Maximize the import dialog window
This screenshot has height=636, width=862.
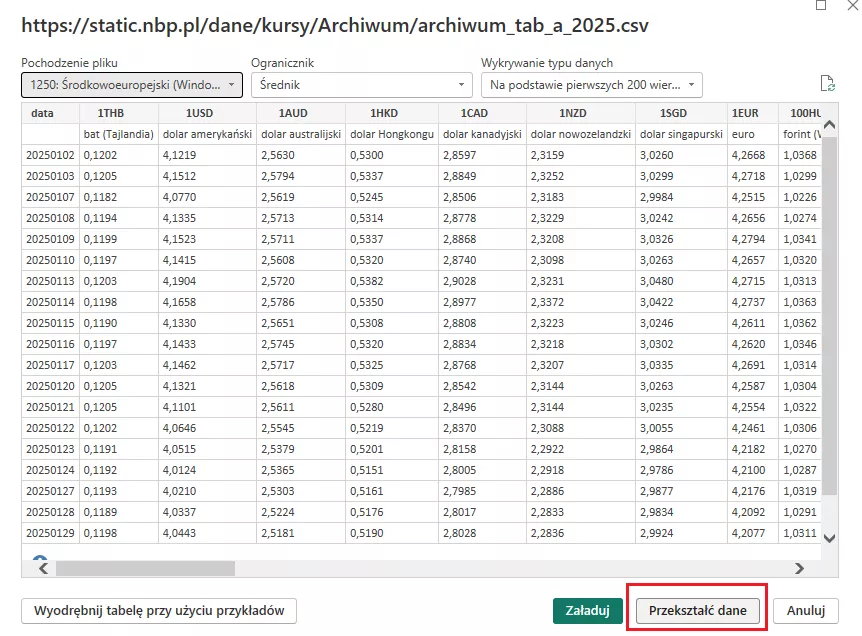[x=821, y=5]
